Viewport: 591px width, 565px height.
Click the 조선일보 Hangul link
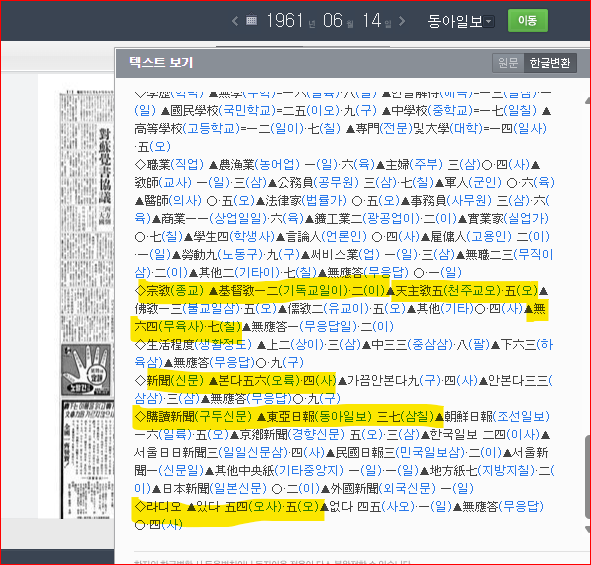(x=521, y=416)
